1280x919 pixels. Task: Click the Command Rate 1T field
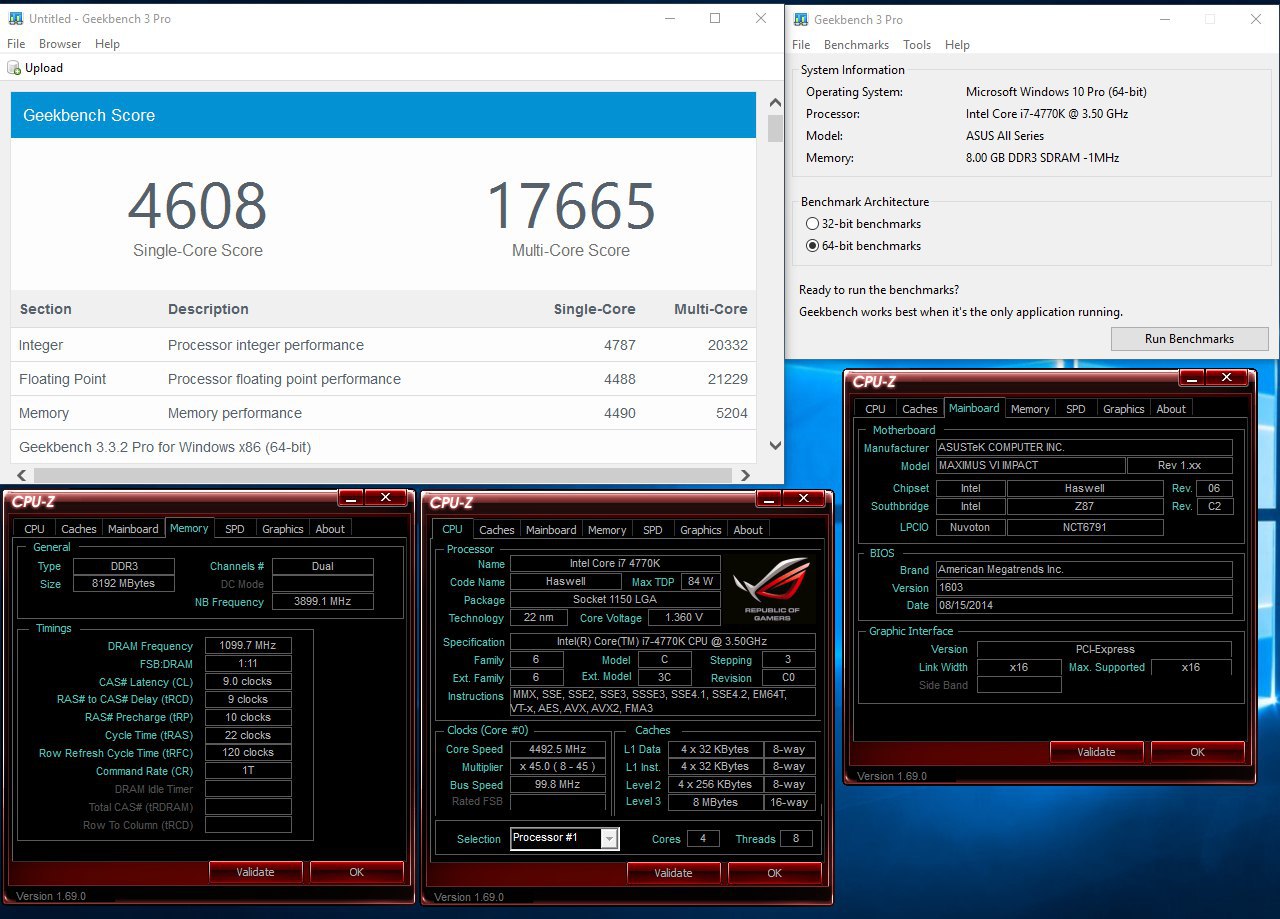248,771
